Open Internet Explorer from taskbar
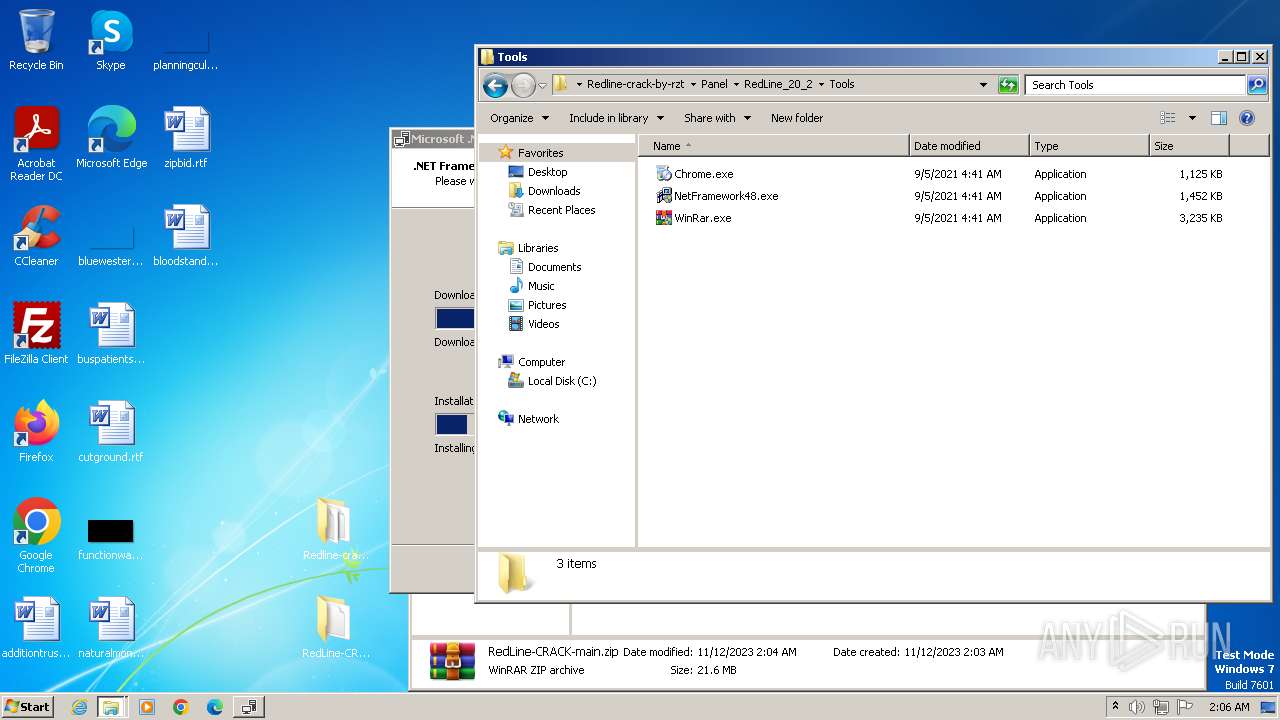Viewport: 1280px width, 720px height. [x=79, y=707]
